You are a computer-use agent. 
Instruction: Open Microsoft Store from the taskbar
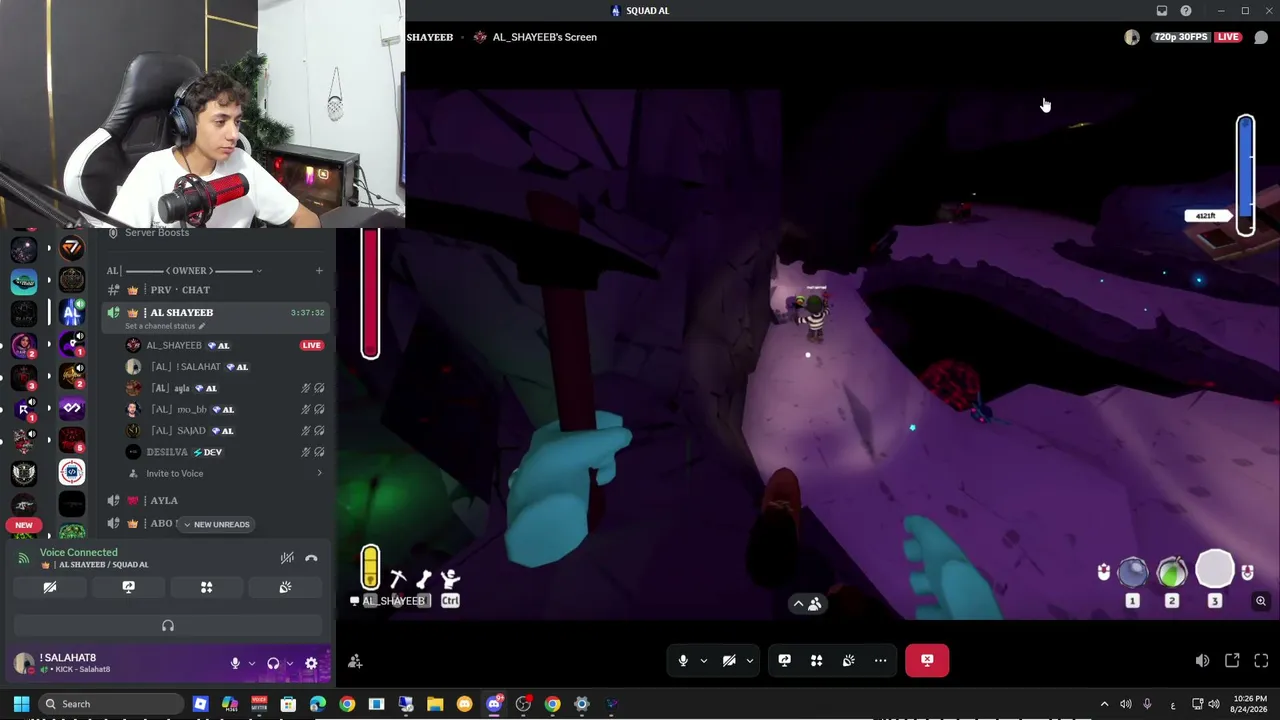[288, 704]
